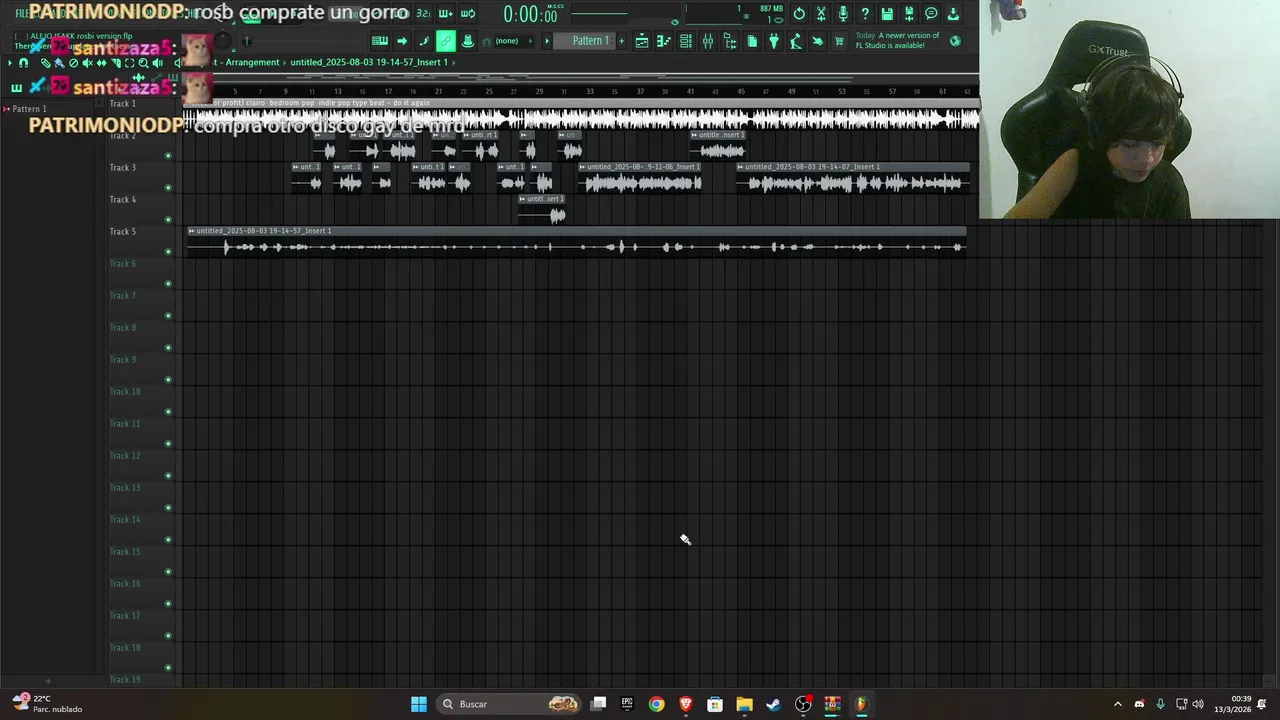Open the taskbar volume speaker icon
Screen dimensions: 1280x720
tap(1198, 704)
